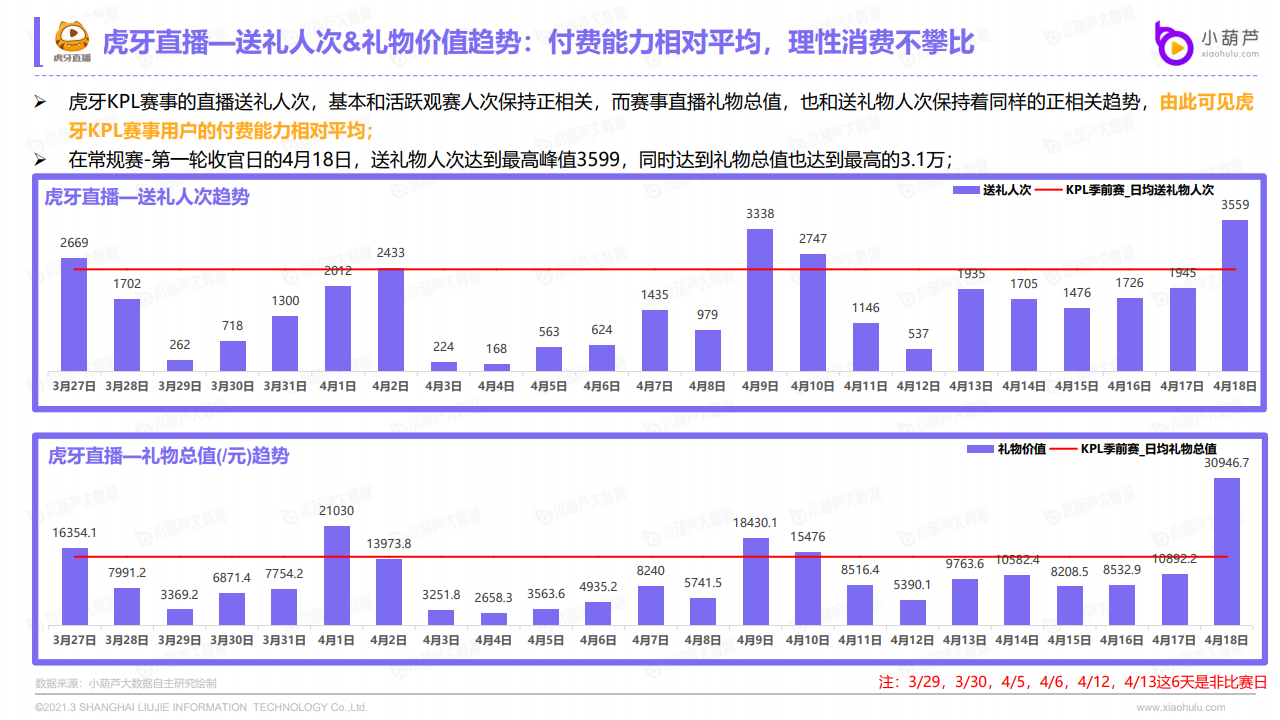Open the www.xiaohulu.com link in footer
The height and width of the screenshot is (720, 1280).
click(1180, 707)
